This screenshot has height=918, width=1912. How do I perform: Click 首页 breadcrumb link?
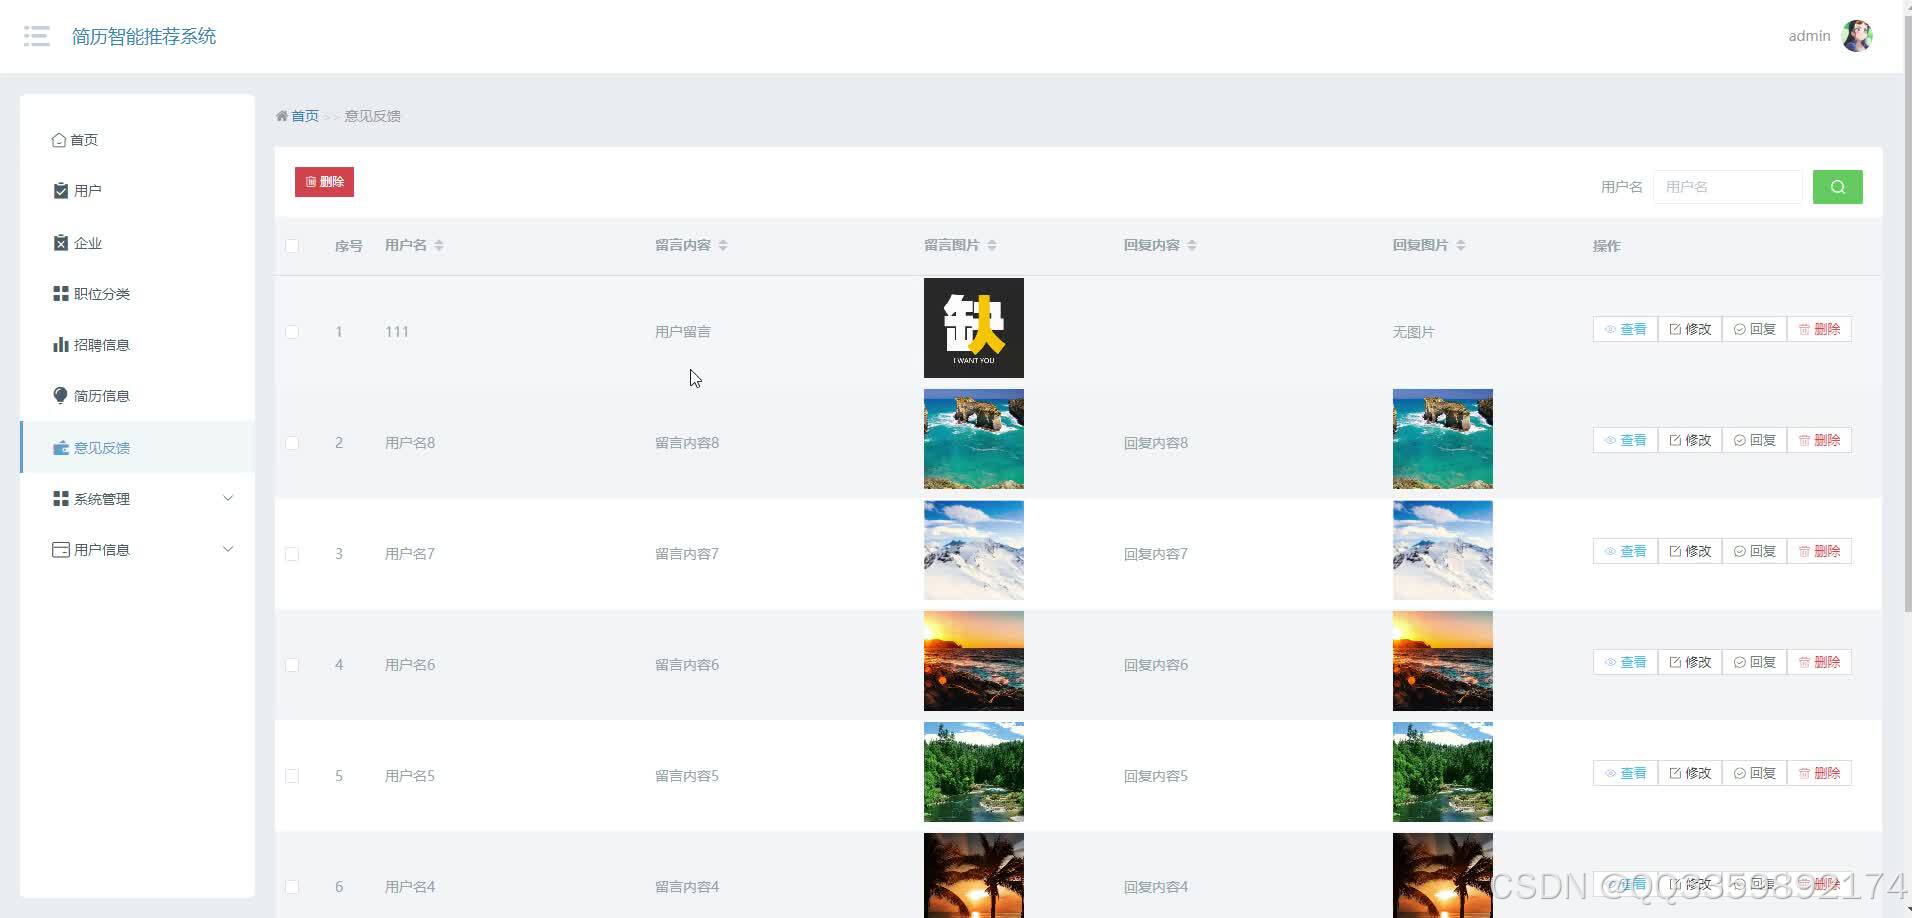pyautogui.click(x=305, y=116)
